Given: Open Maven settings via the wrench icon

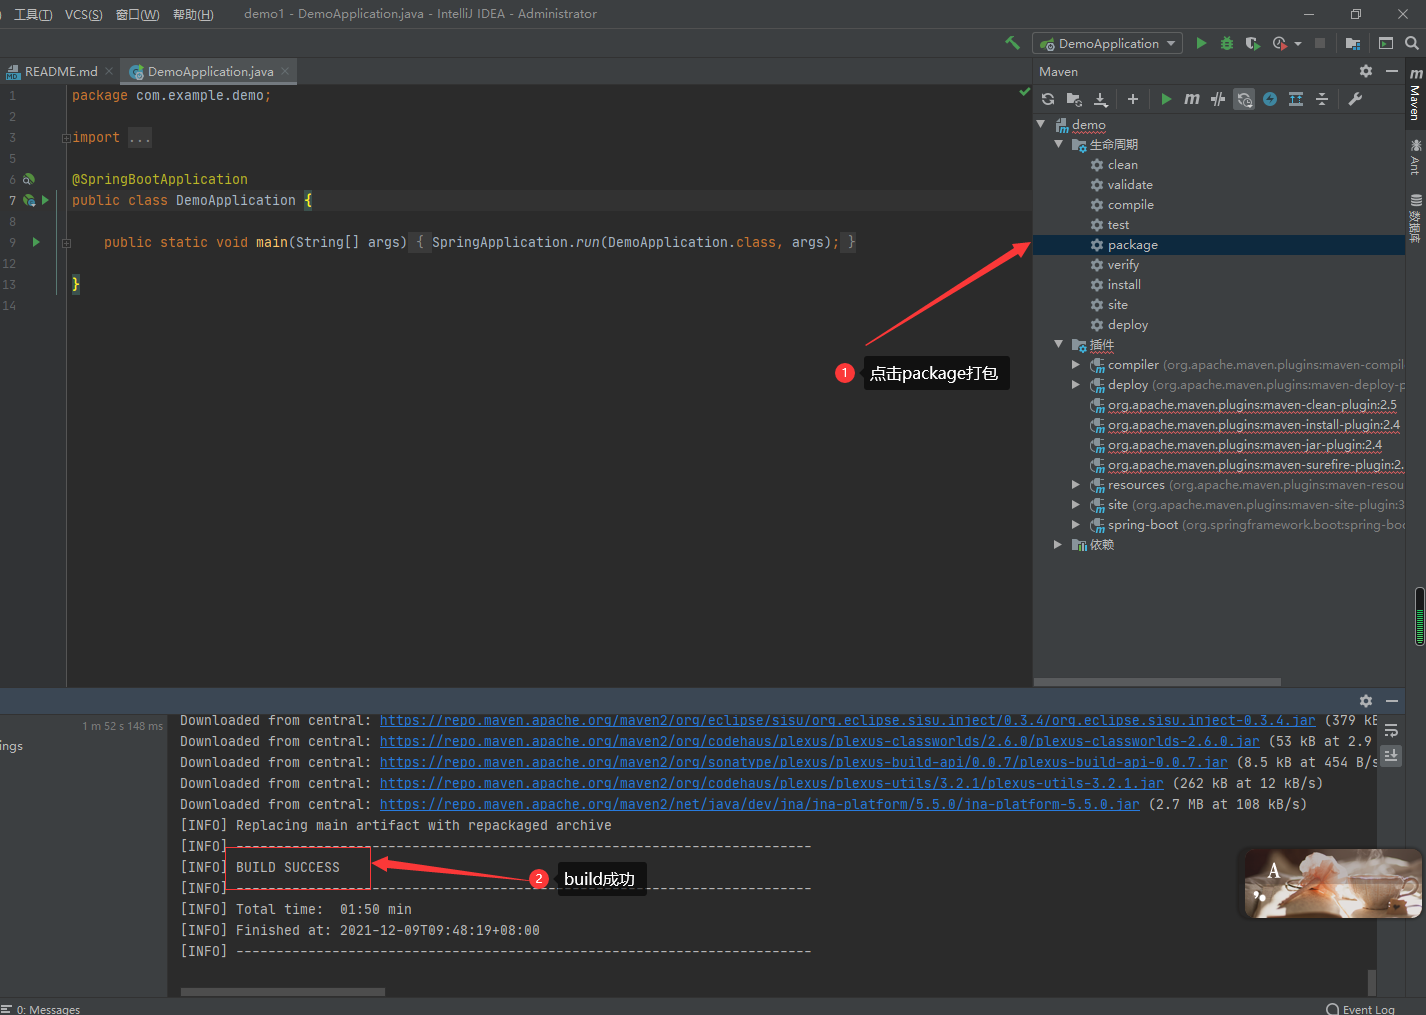Looking at the screenshot, I should 1355,99.
